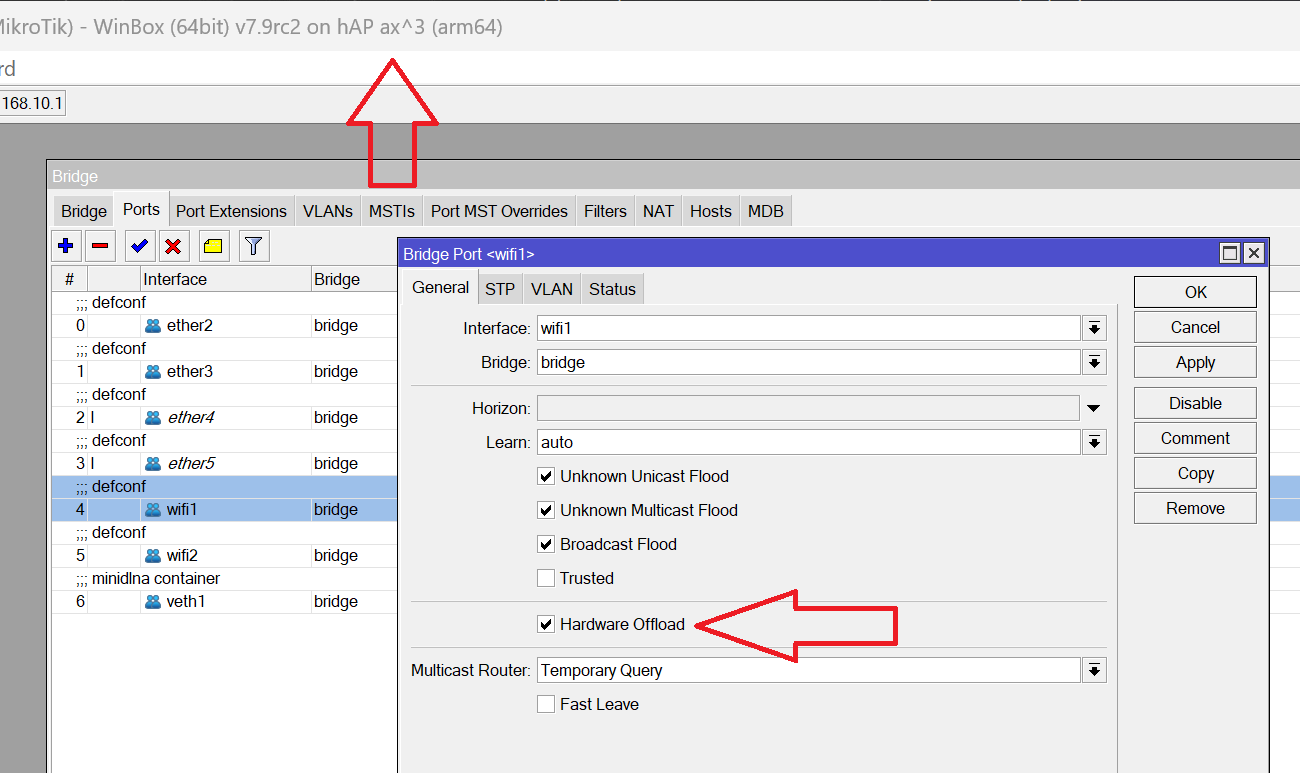Select the ether4 interface icon
This screenshot has height=773, width=1300.
(x=153, y=418)
